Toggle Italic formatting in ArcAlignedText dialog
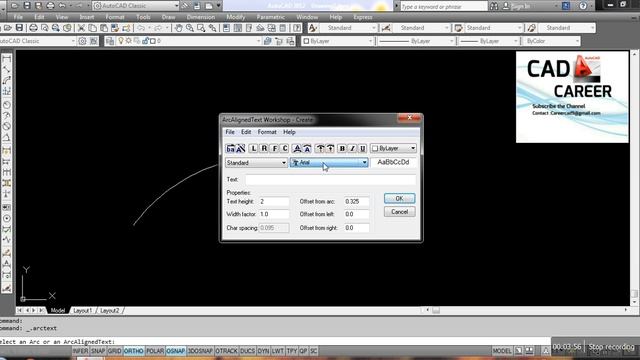The height and width of the screenshot is (360, 640). coord(352,149)
